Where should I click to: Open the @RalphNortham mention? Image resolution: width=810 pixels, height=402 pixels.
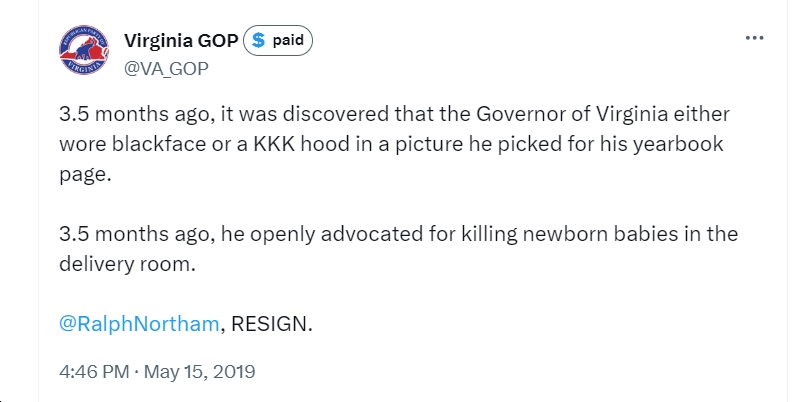pos(139,324)
